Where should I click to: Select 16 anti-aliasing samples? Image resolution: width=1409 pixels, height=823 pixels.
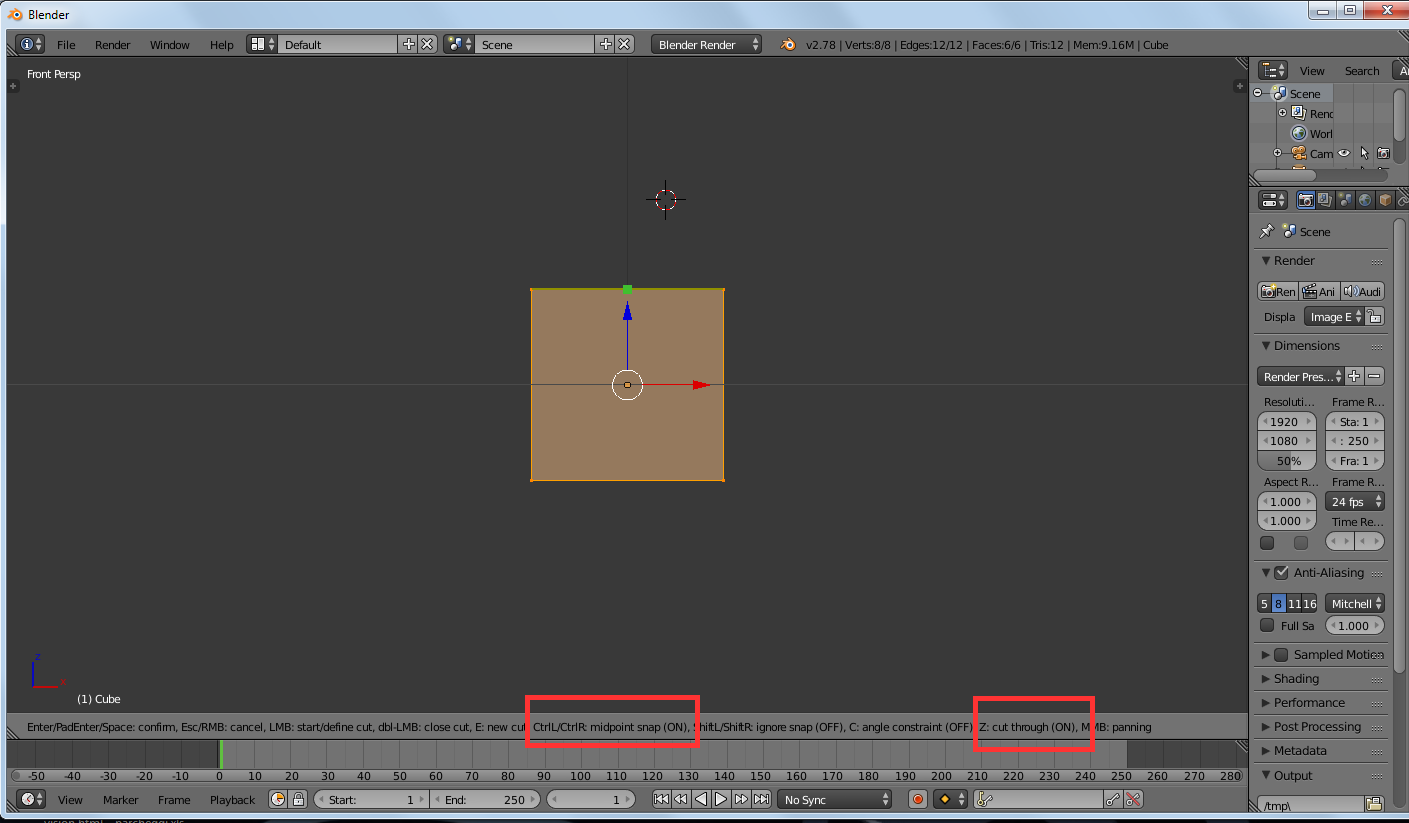pyautogui.click(x=1310, y=603)
